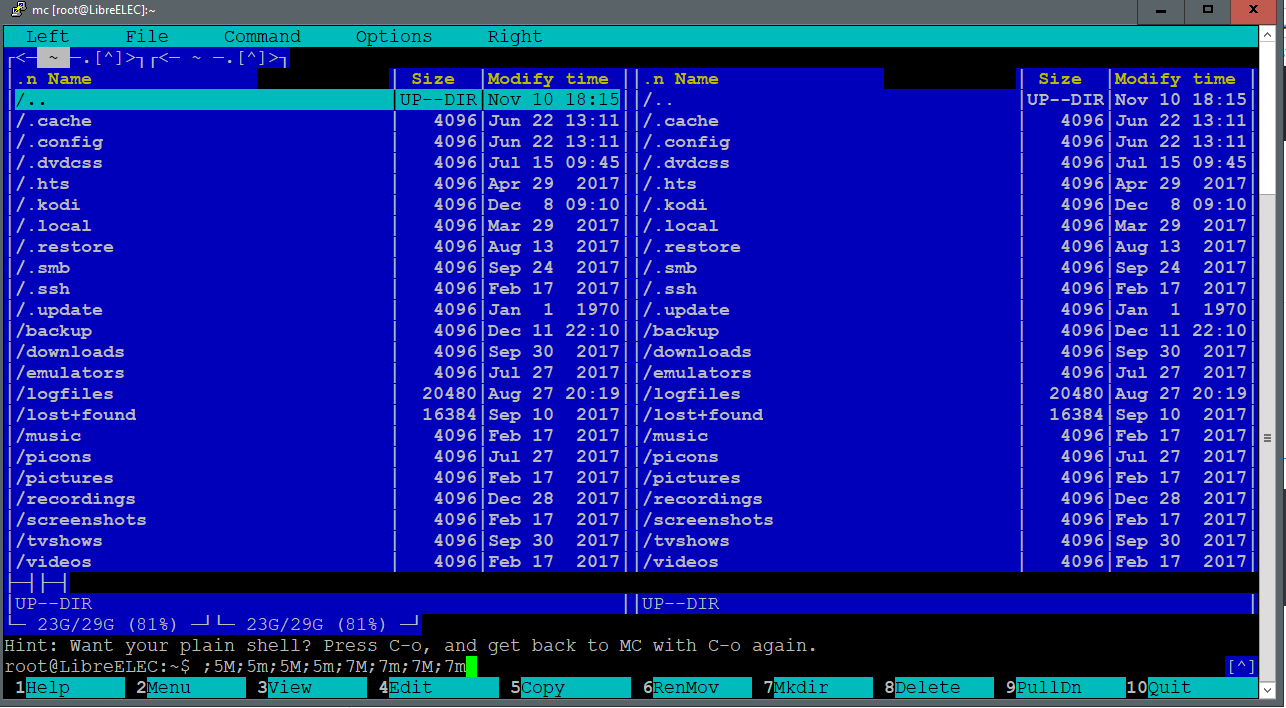Click the second panel's '>' history forward arrow
The image size is (1286, 708).
click(273, 58)
